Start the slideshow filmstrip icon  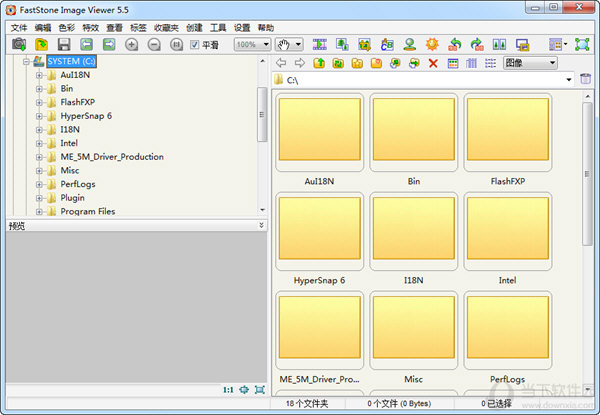pyautogui.click(x=320, y=44)
